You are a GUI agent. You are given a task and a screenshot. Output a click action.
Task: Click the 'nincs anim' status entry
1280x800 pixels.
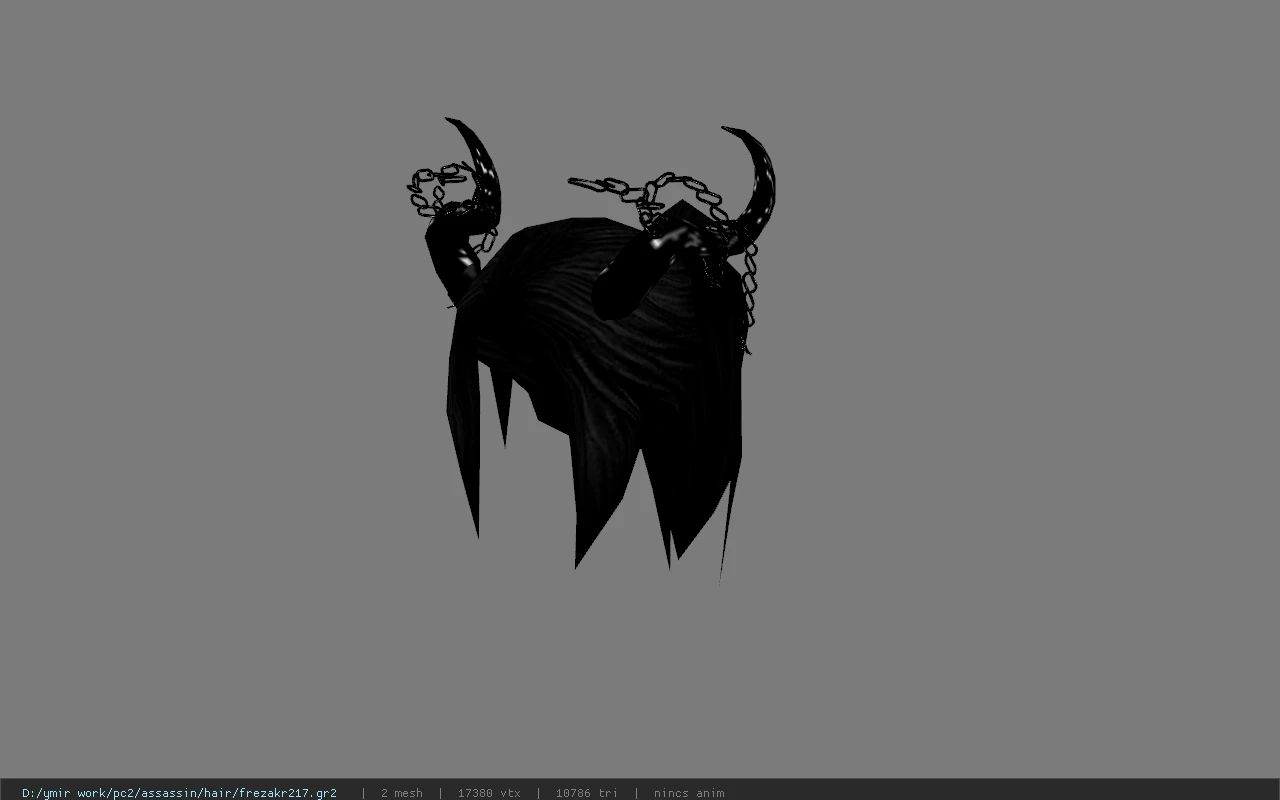point(689,793)
